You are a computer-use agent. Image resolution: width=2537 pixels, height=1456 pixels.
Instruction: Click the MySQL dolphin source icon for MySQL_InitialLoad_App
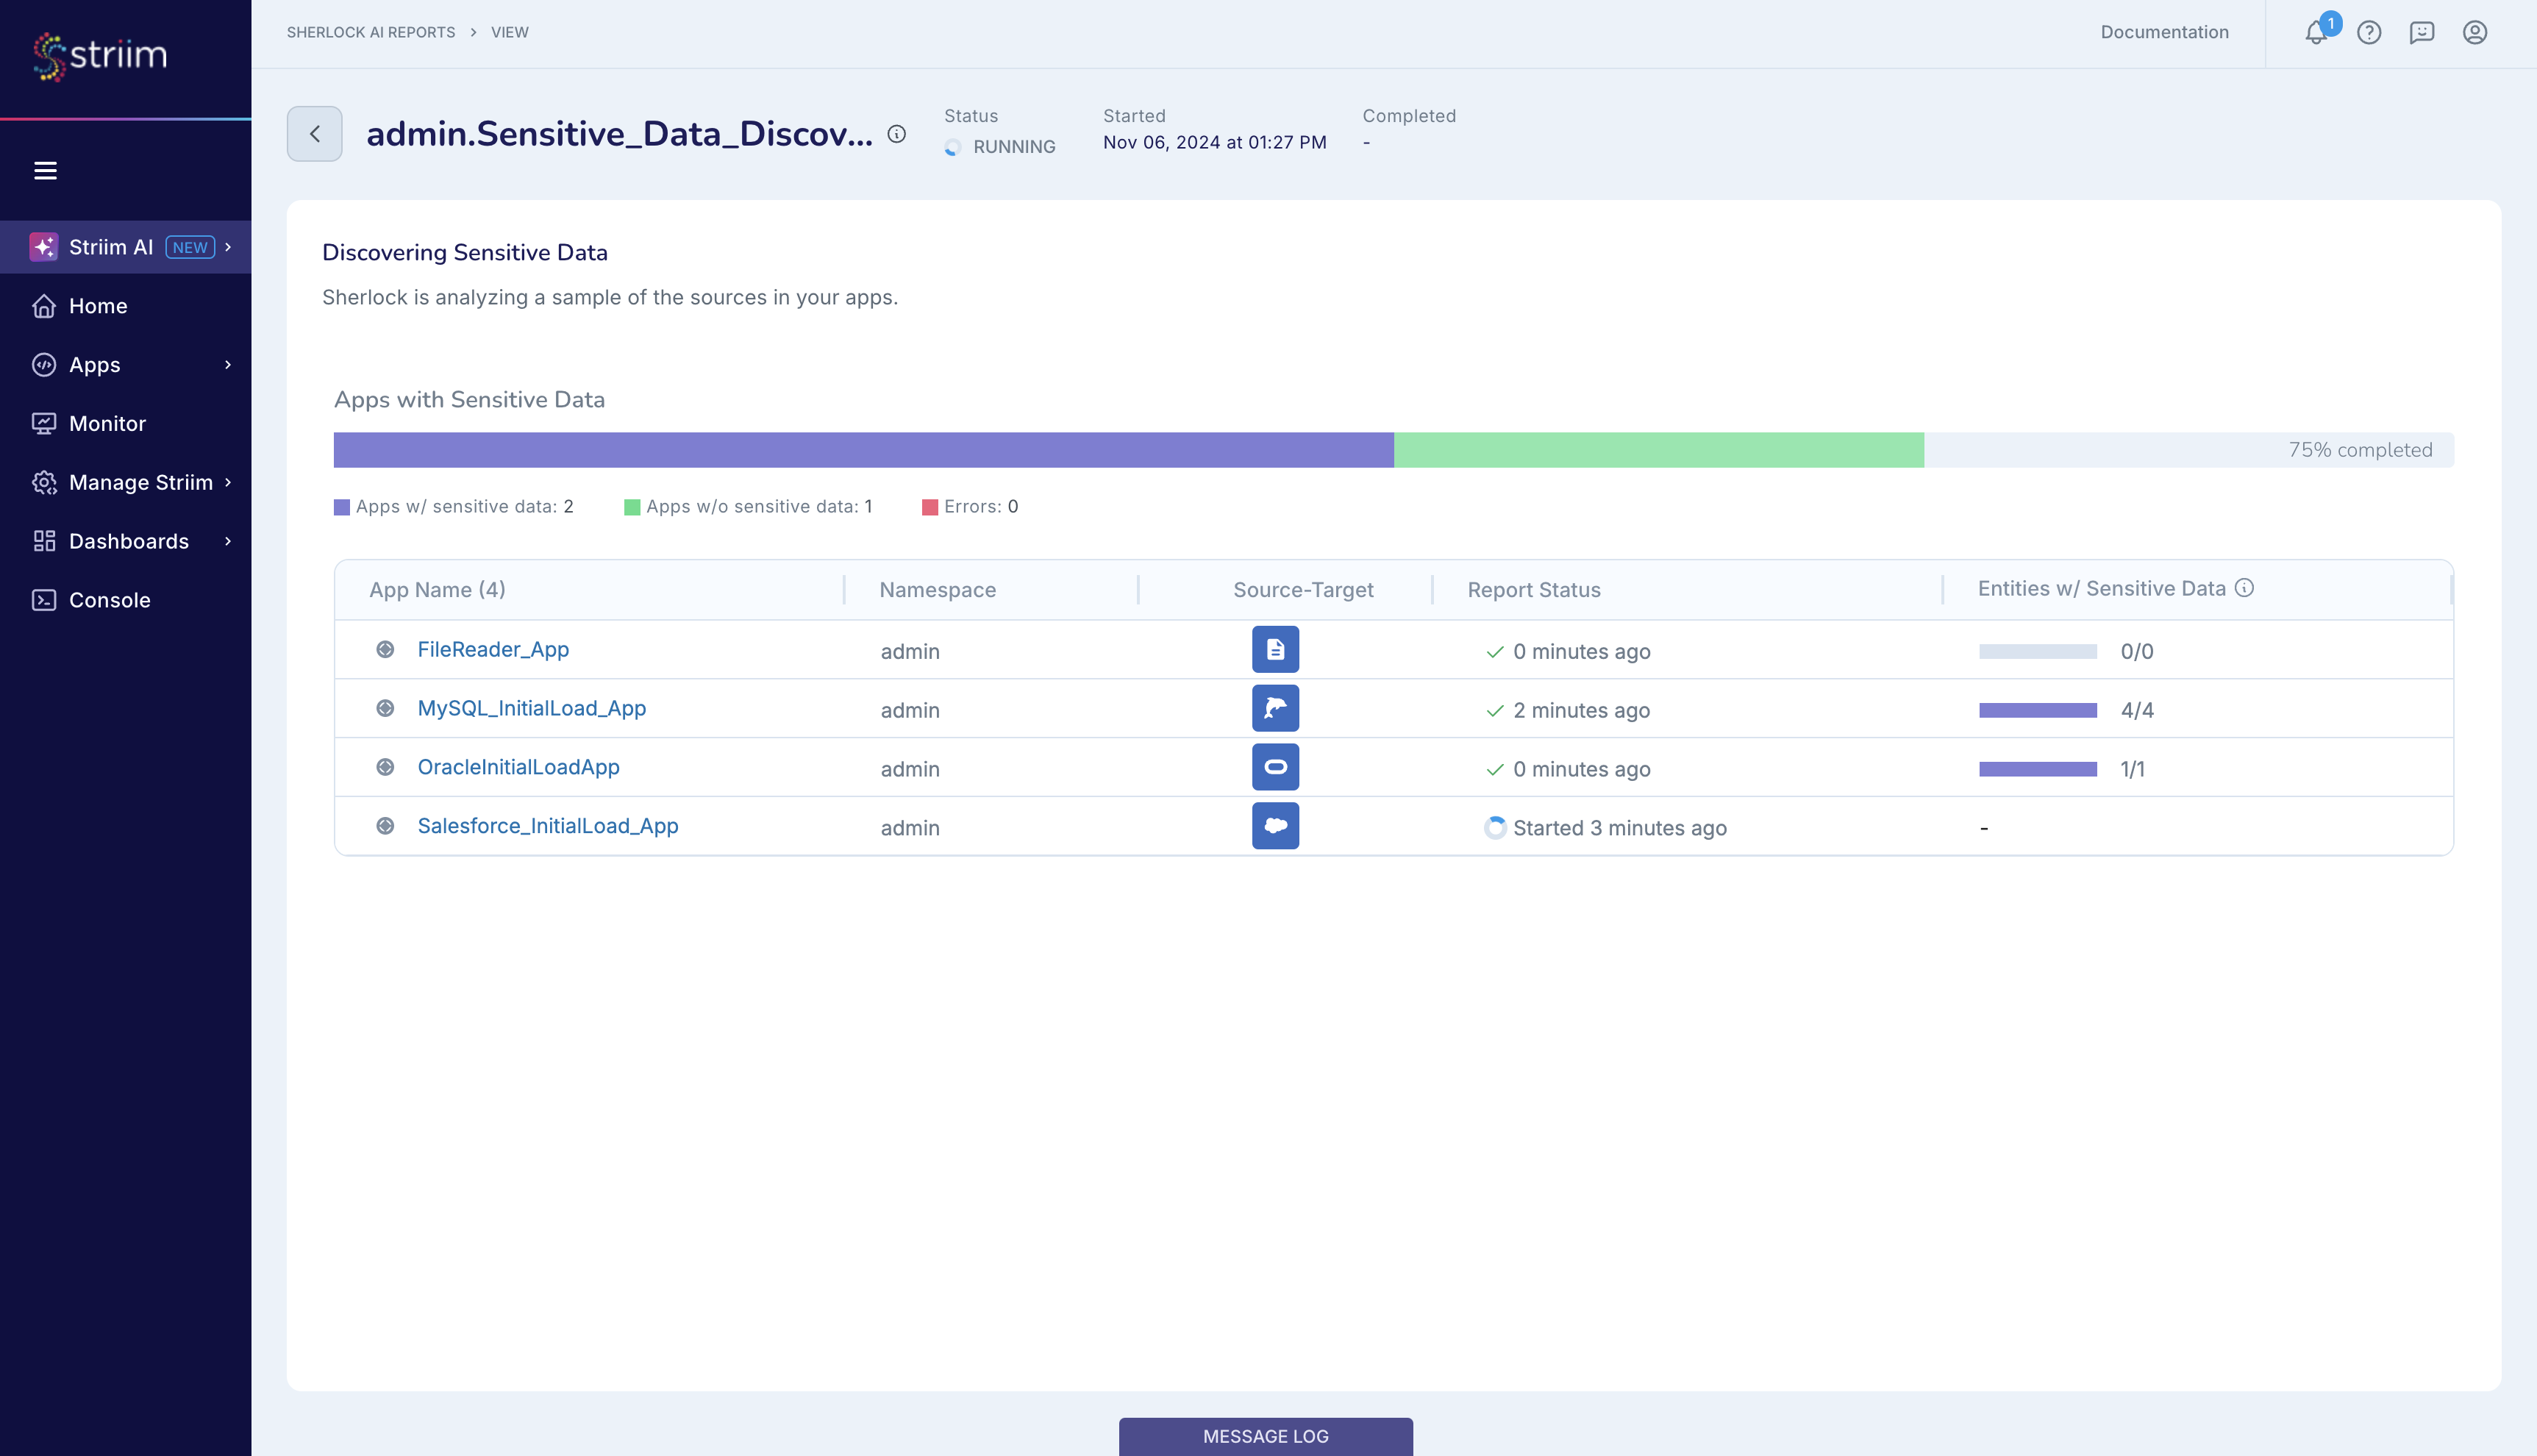(1275, 708)
